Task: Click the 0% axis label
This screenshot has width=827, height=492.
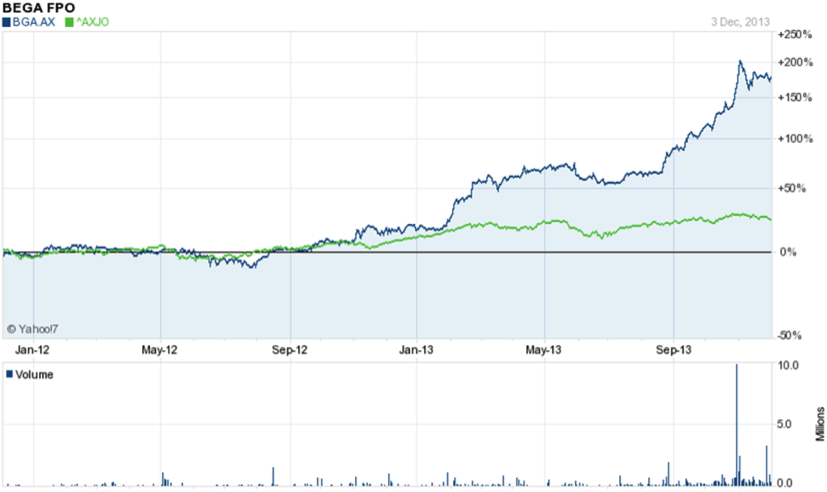Action: click(x=788, y=252)
